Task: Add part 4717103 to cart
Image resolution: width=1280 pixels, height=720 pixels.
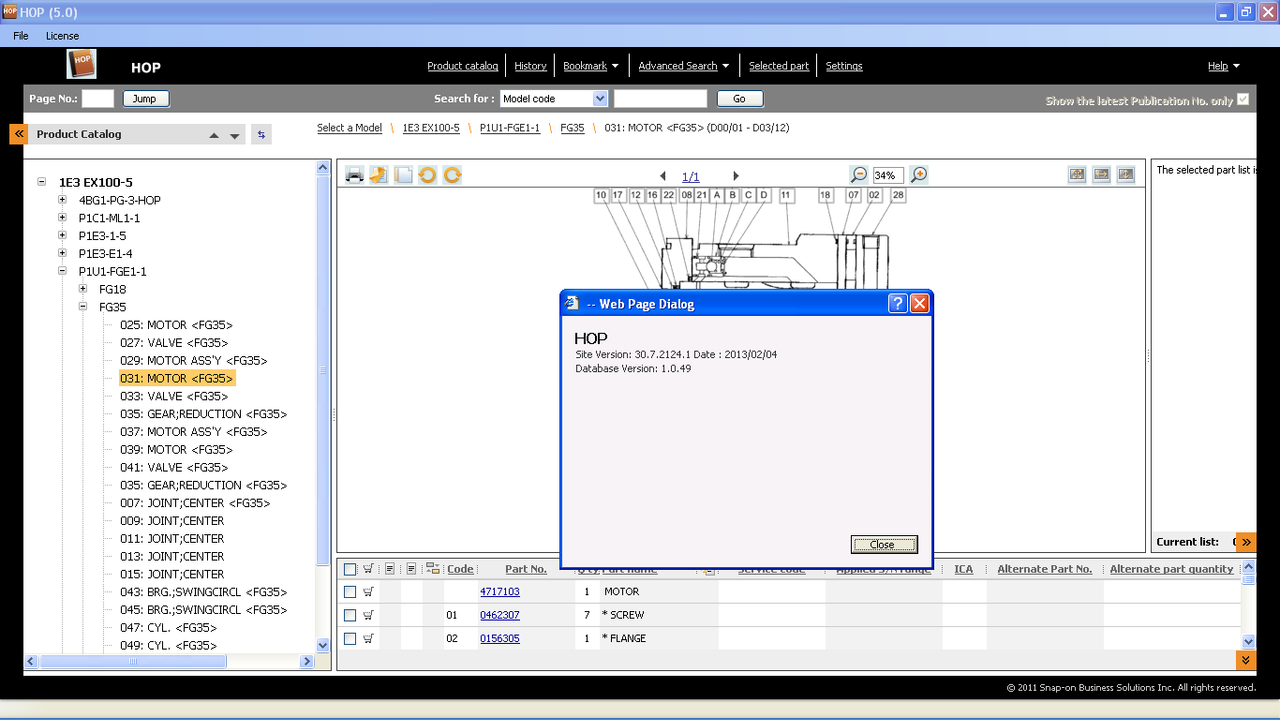Action: [368, 592]
